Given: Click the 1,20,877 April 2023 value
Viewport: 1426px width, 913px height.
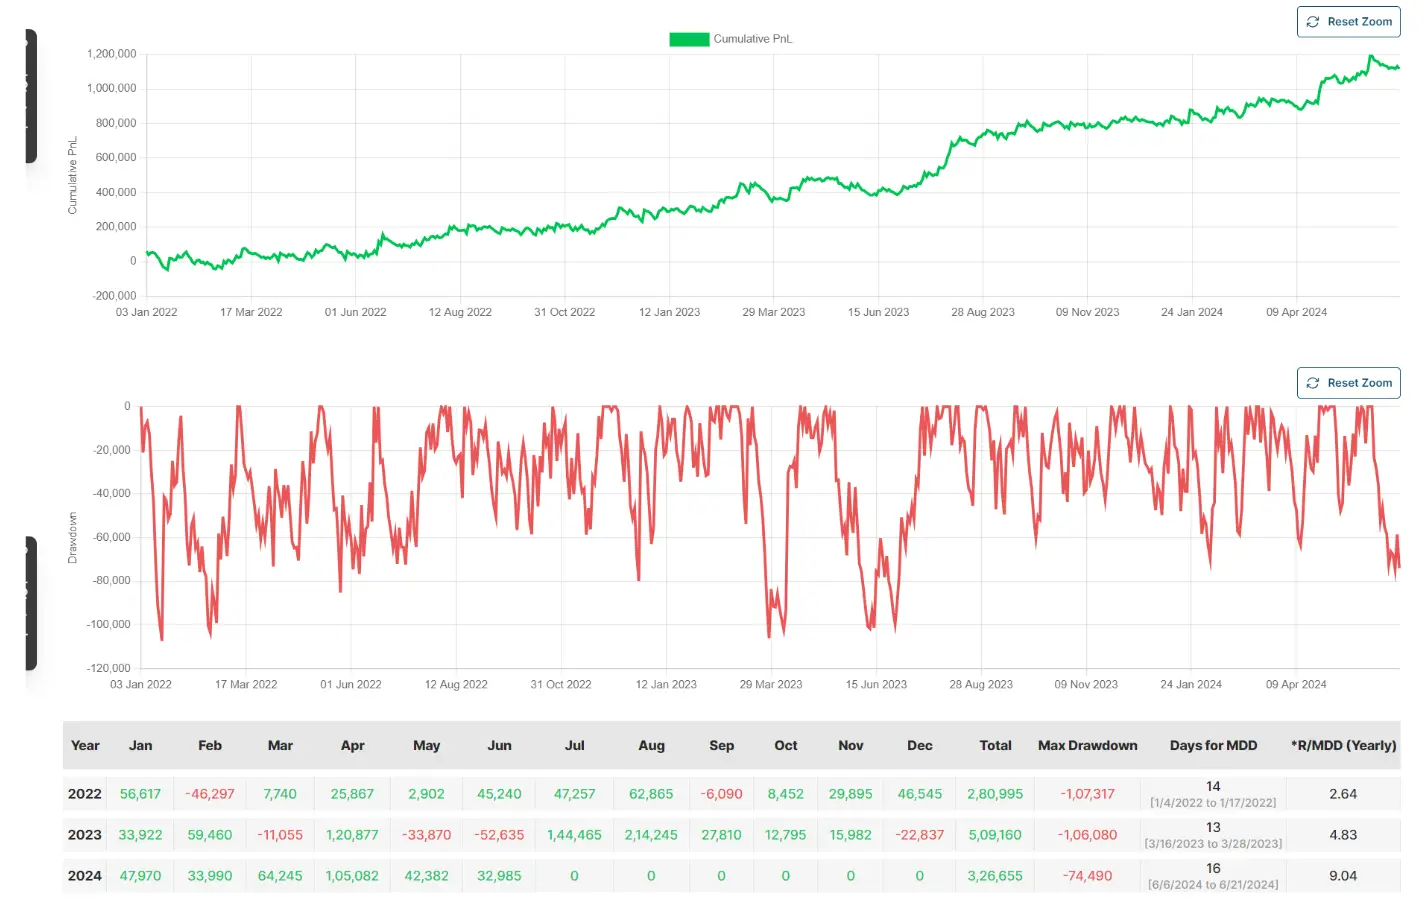Looking at the screenshot, I should click(352, 835).
